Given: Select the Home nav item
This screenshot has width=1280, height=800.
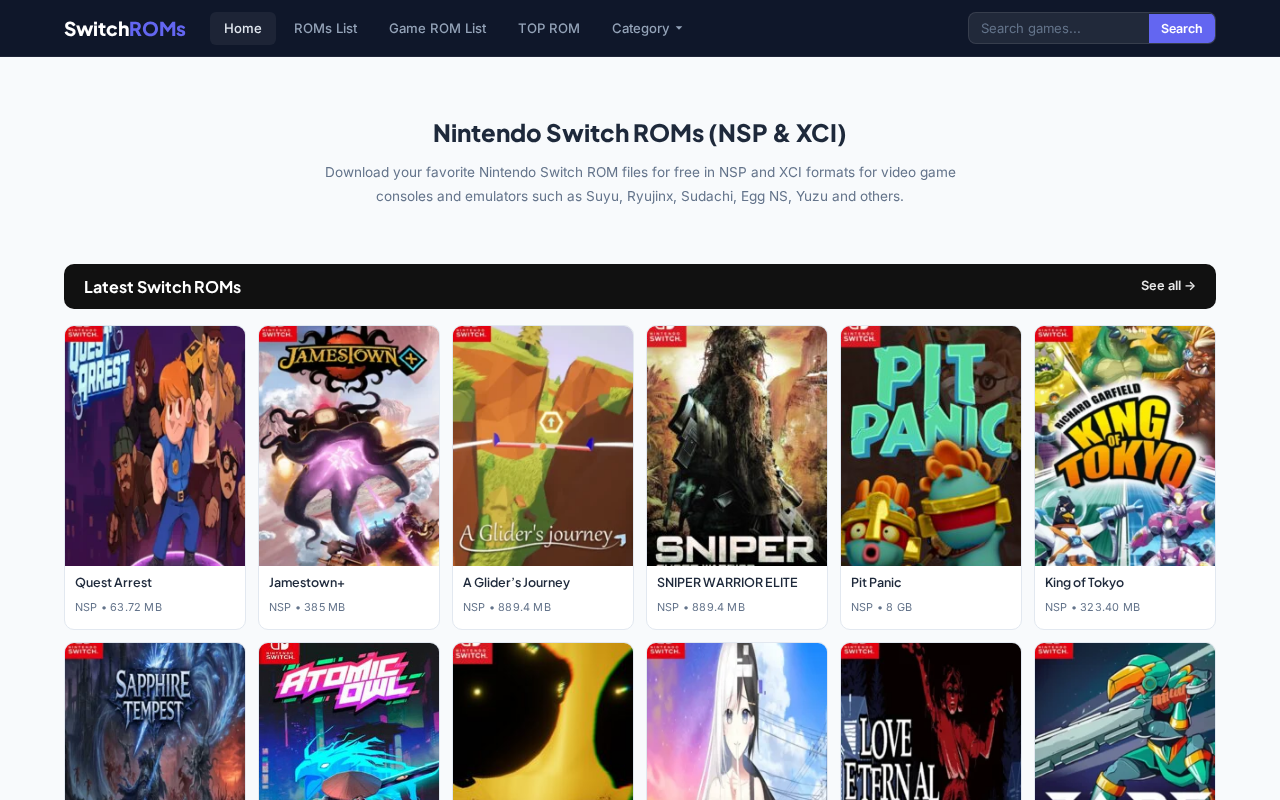Looking at the screenshot, I should tap(243, 28).
